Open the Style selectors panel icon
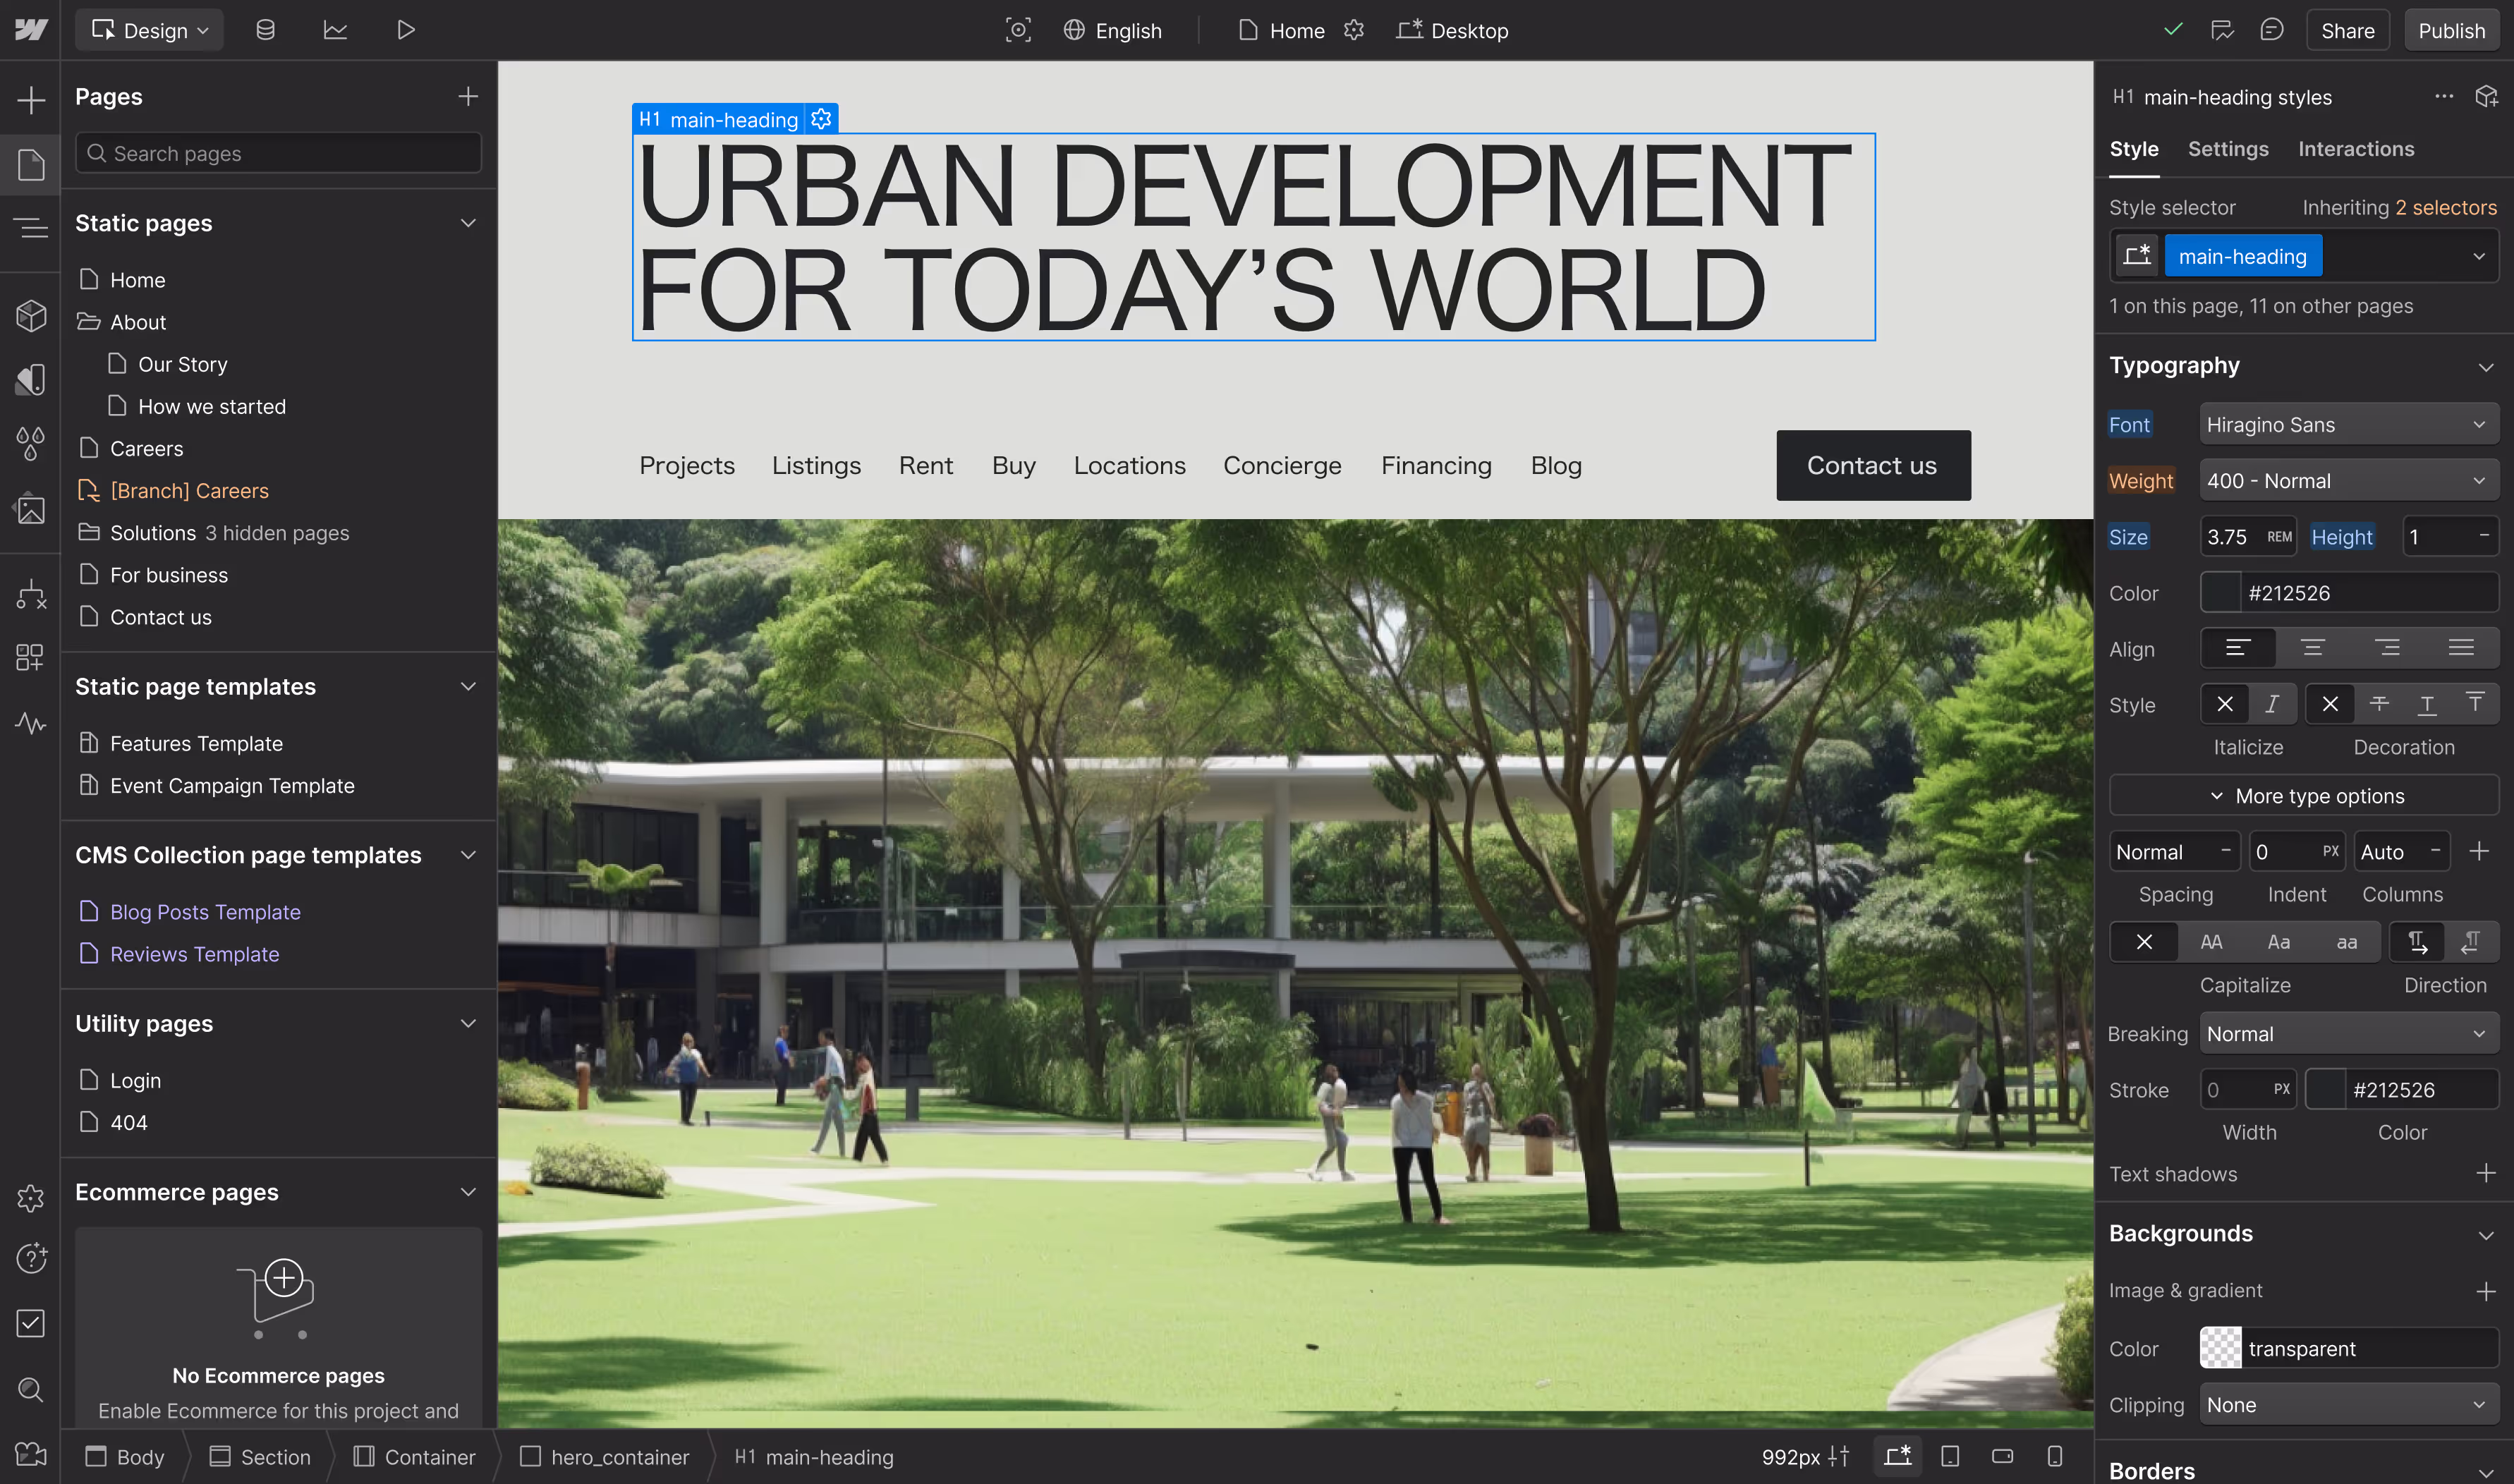The width and height of the screenshot is (2514, 1484). click(x=31, y=379)
